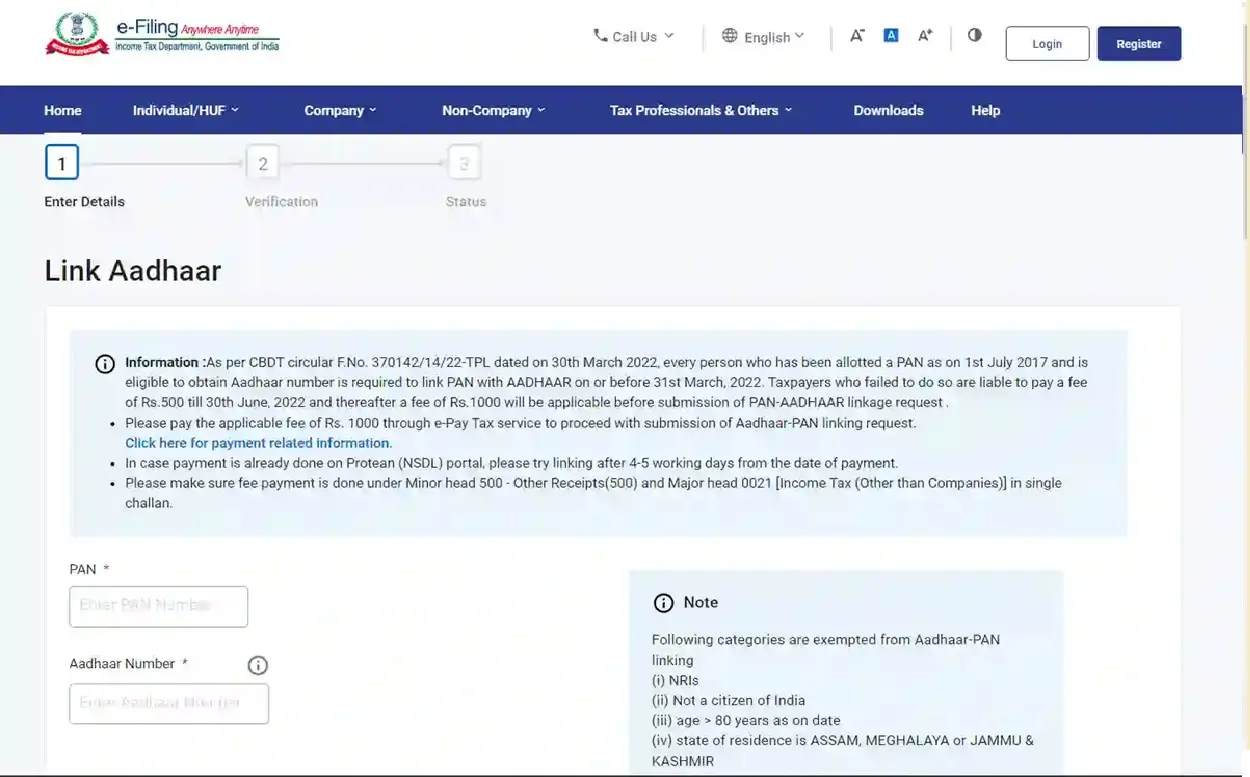
Task: Open the Non-Company dropdown menu
Action: click(493, 110)
